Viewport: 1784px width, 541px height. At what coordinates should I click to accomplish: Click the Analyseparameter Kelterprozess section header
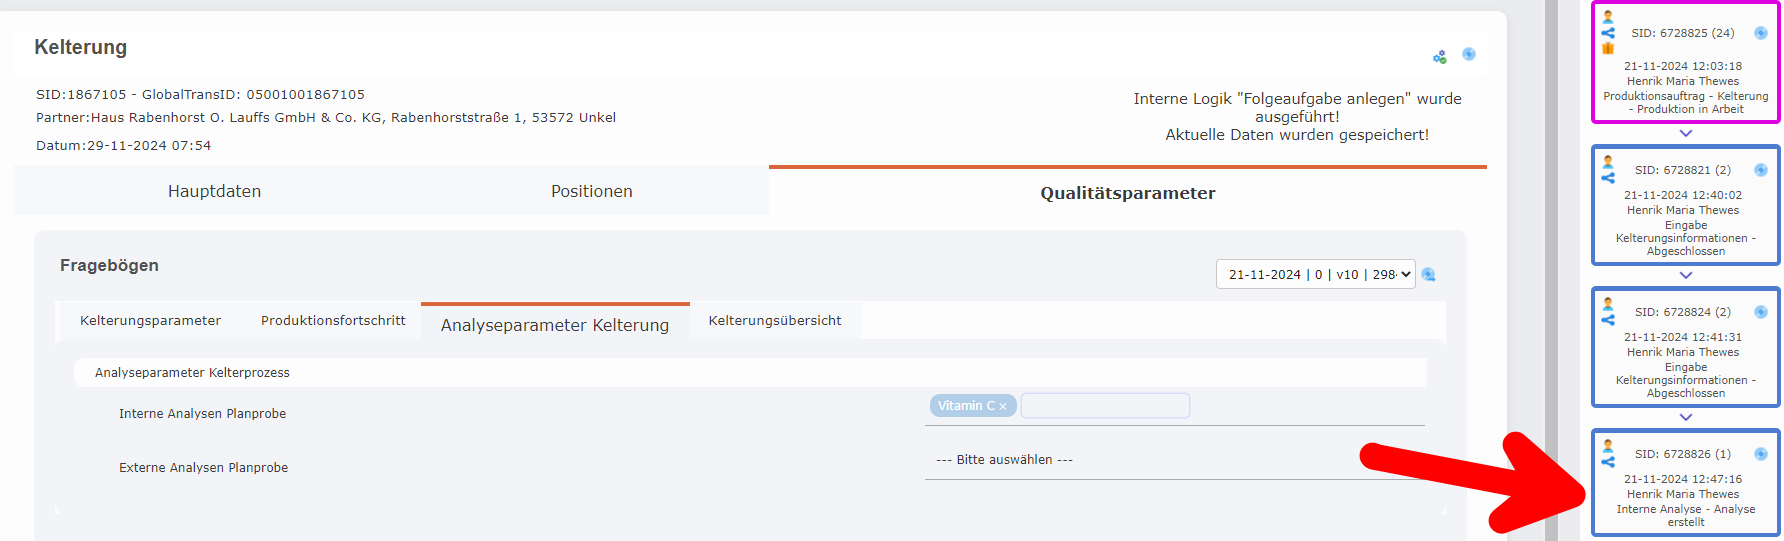point(750,372)
